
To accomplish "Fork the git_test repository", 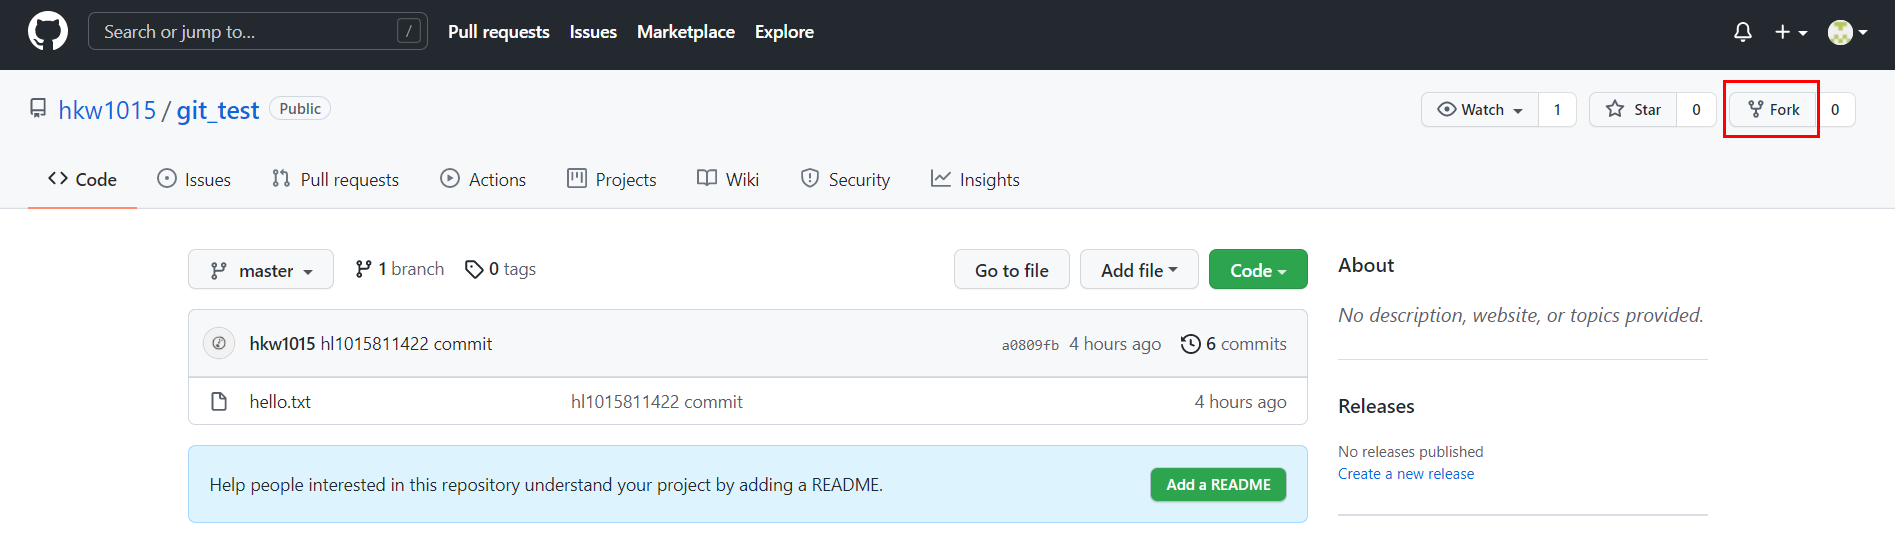I will click(1773, 109).
